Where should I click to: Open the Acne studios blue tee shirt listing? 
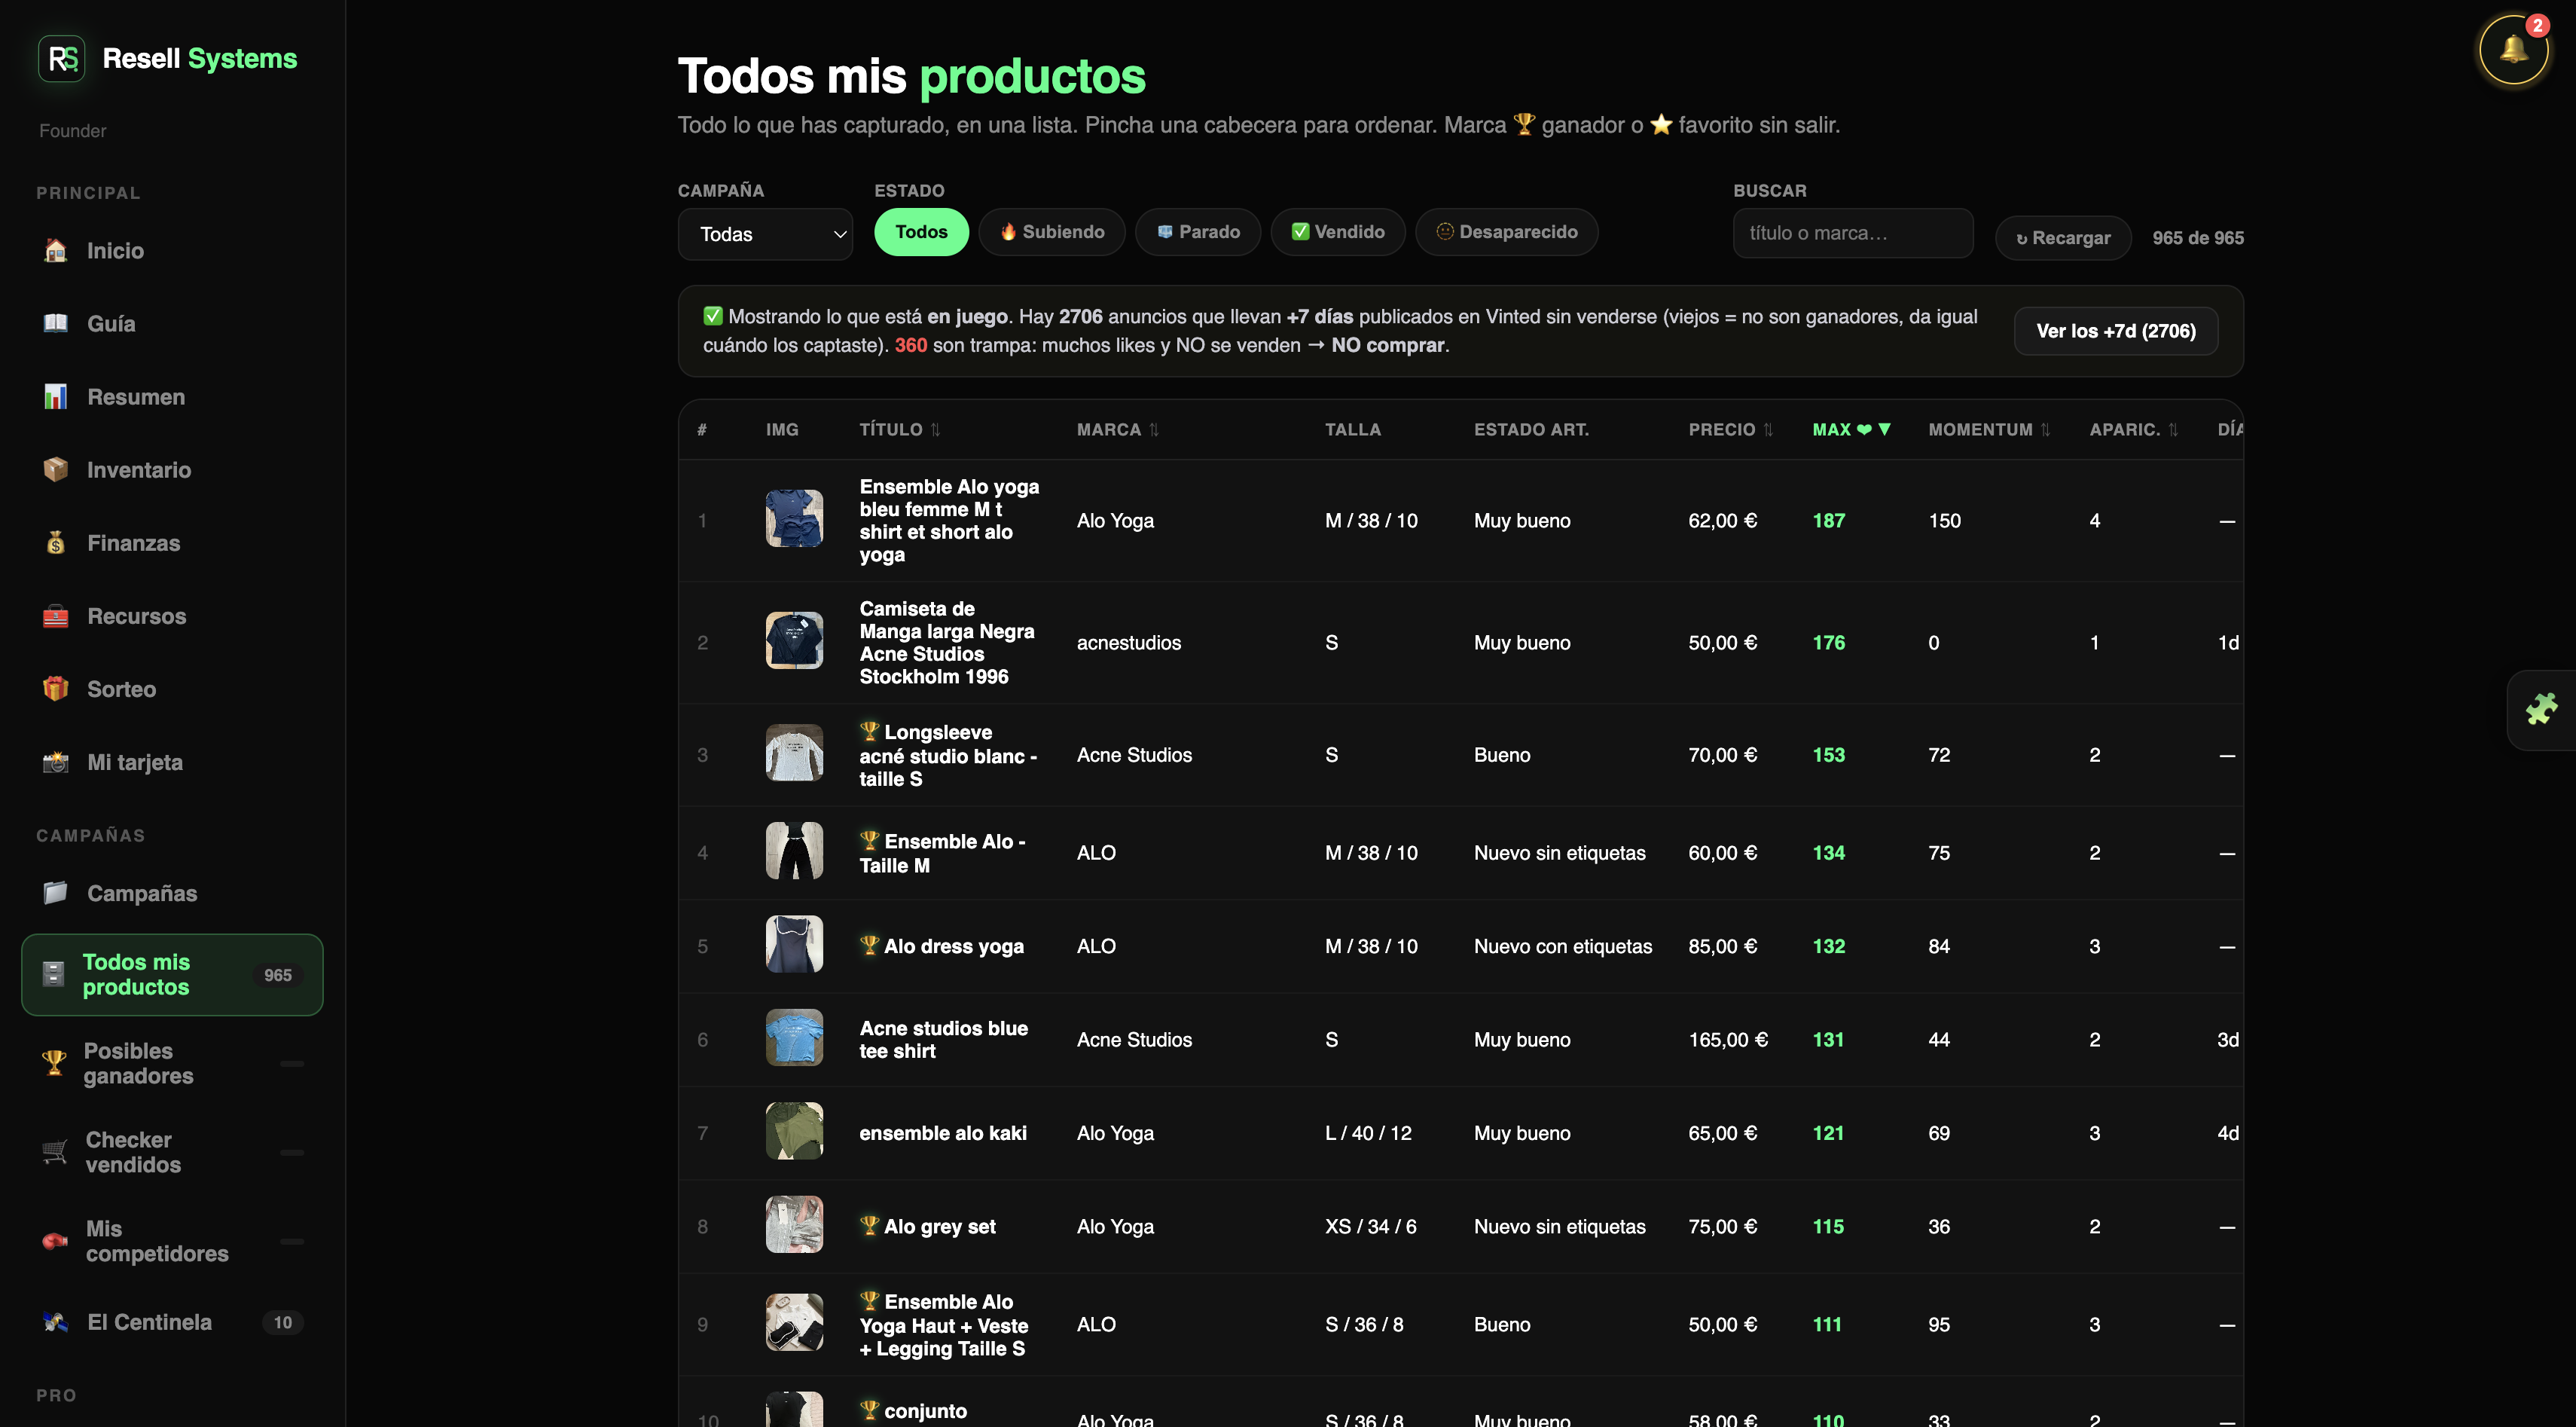pos(943,1039)
